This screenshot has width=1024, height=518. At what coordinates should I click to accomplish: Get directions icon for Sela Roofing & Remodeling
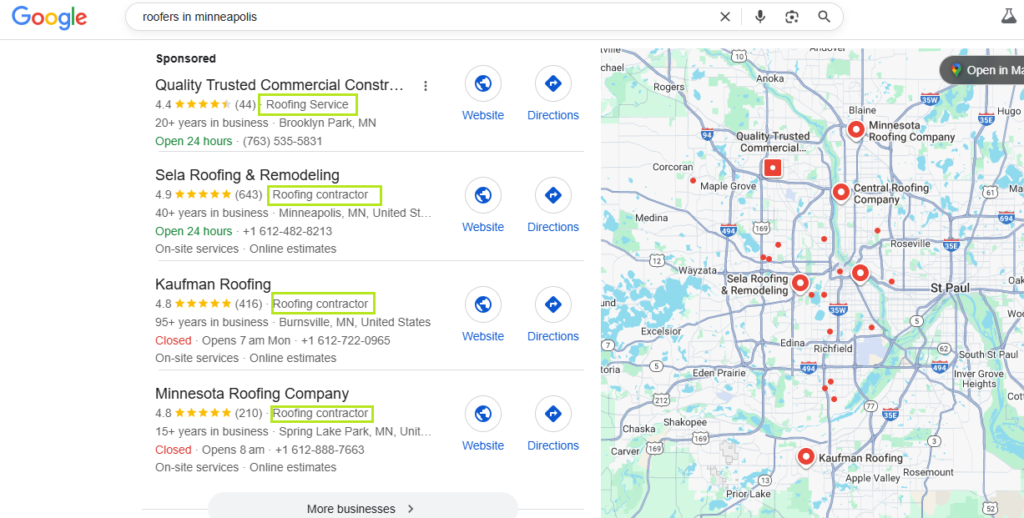pos(553,195)
